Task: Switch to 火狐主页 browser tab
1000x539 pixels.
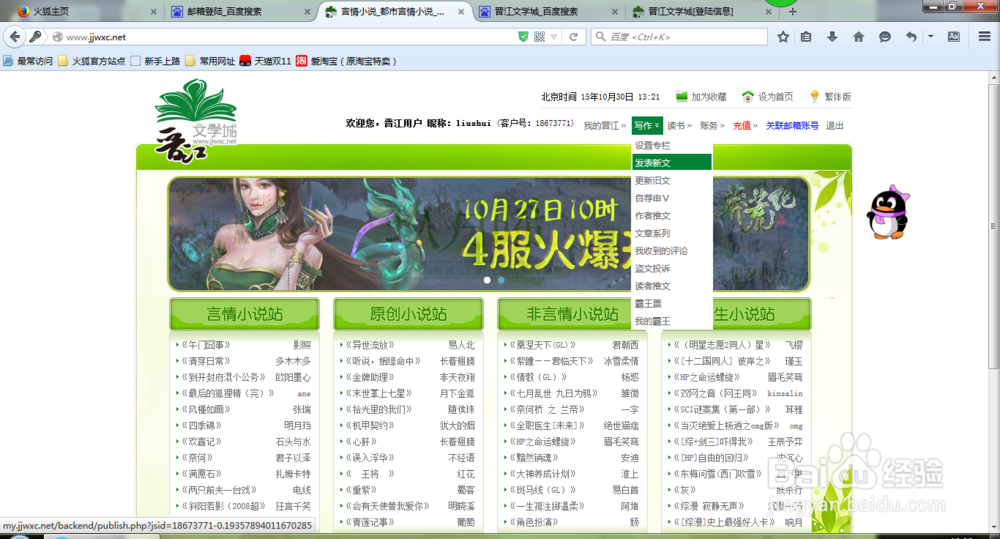Action: click(86, 11)
